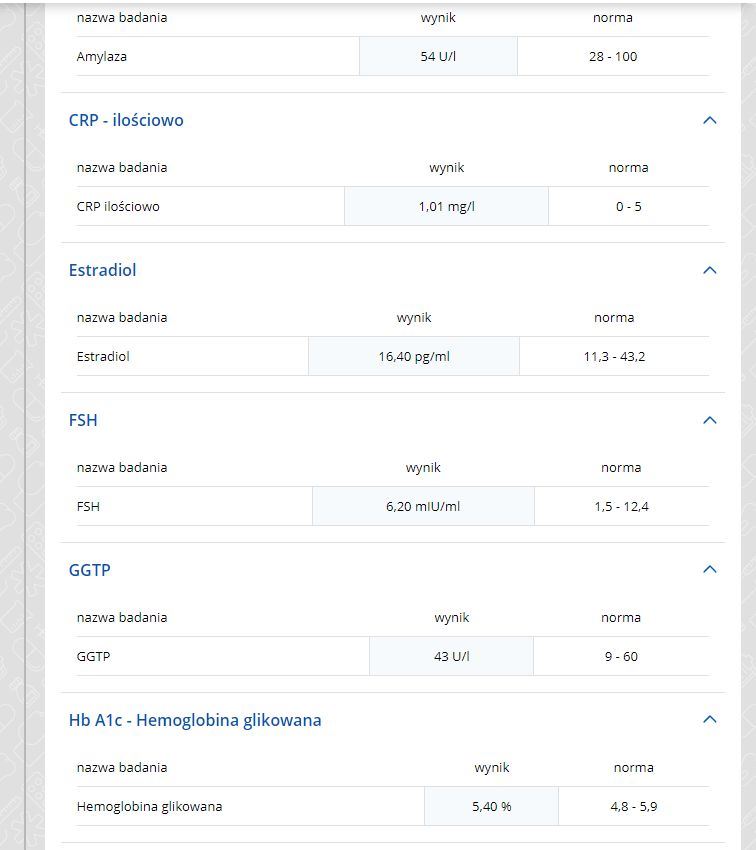
Task: Click the CRP - ilościowo heading
Action: (x=126, y=120)
